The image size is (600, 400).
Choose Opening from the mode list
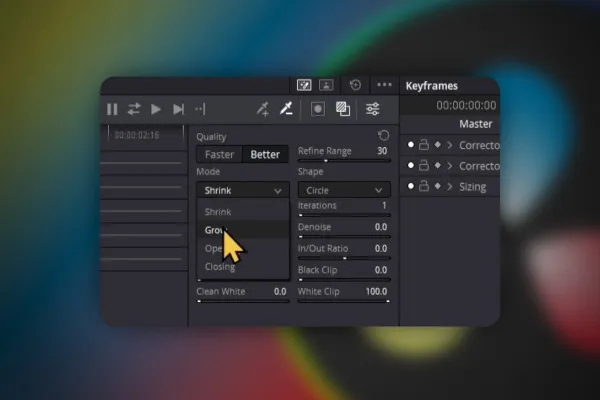point(243,248)
